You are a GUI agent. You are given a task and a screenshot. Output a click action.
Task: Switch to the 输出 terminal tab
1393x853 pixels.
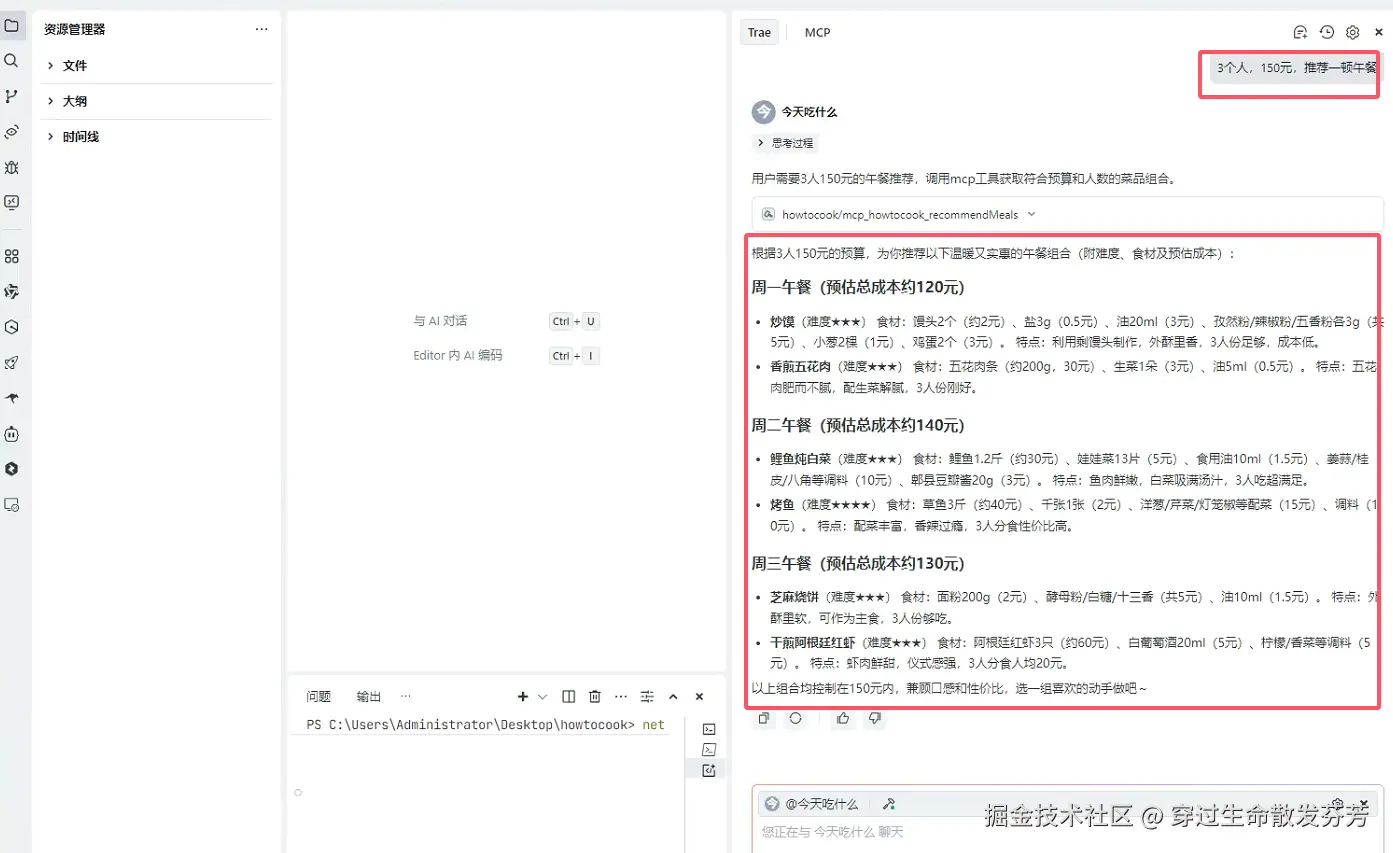(367, 696)
